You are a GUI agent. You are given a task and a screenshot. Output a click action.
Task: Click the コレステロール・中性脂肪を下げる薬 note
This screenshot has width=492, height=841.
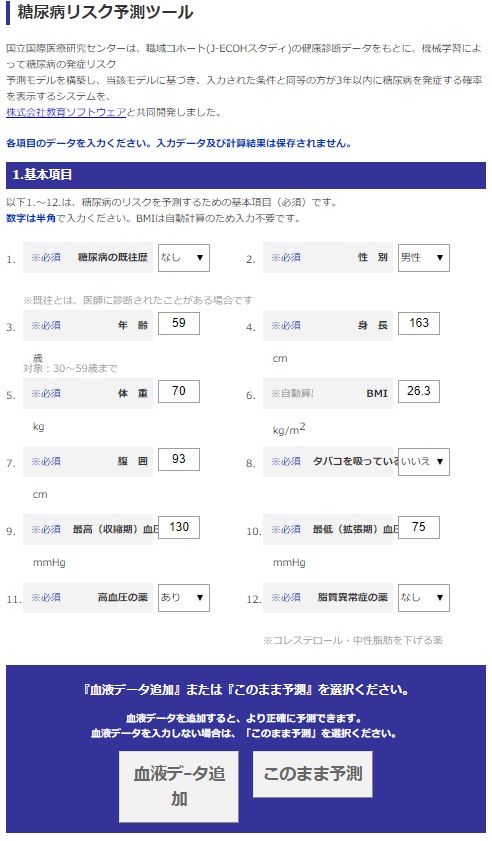(x=353, y=640)
